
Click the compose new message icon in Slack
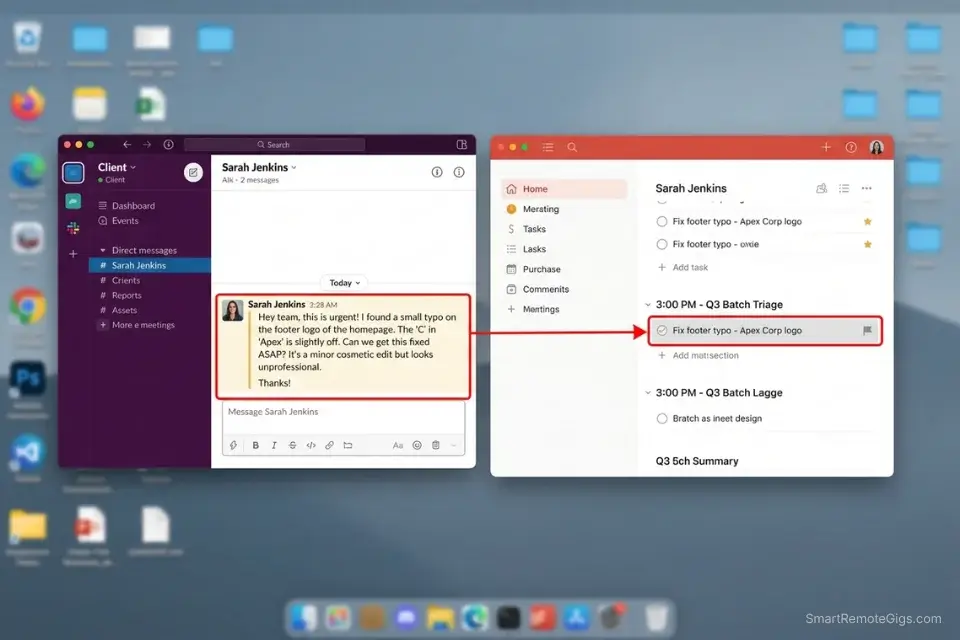pos(193,173)
